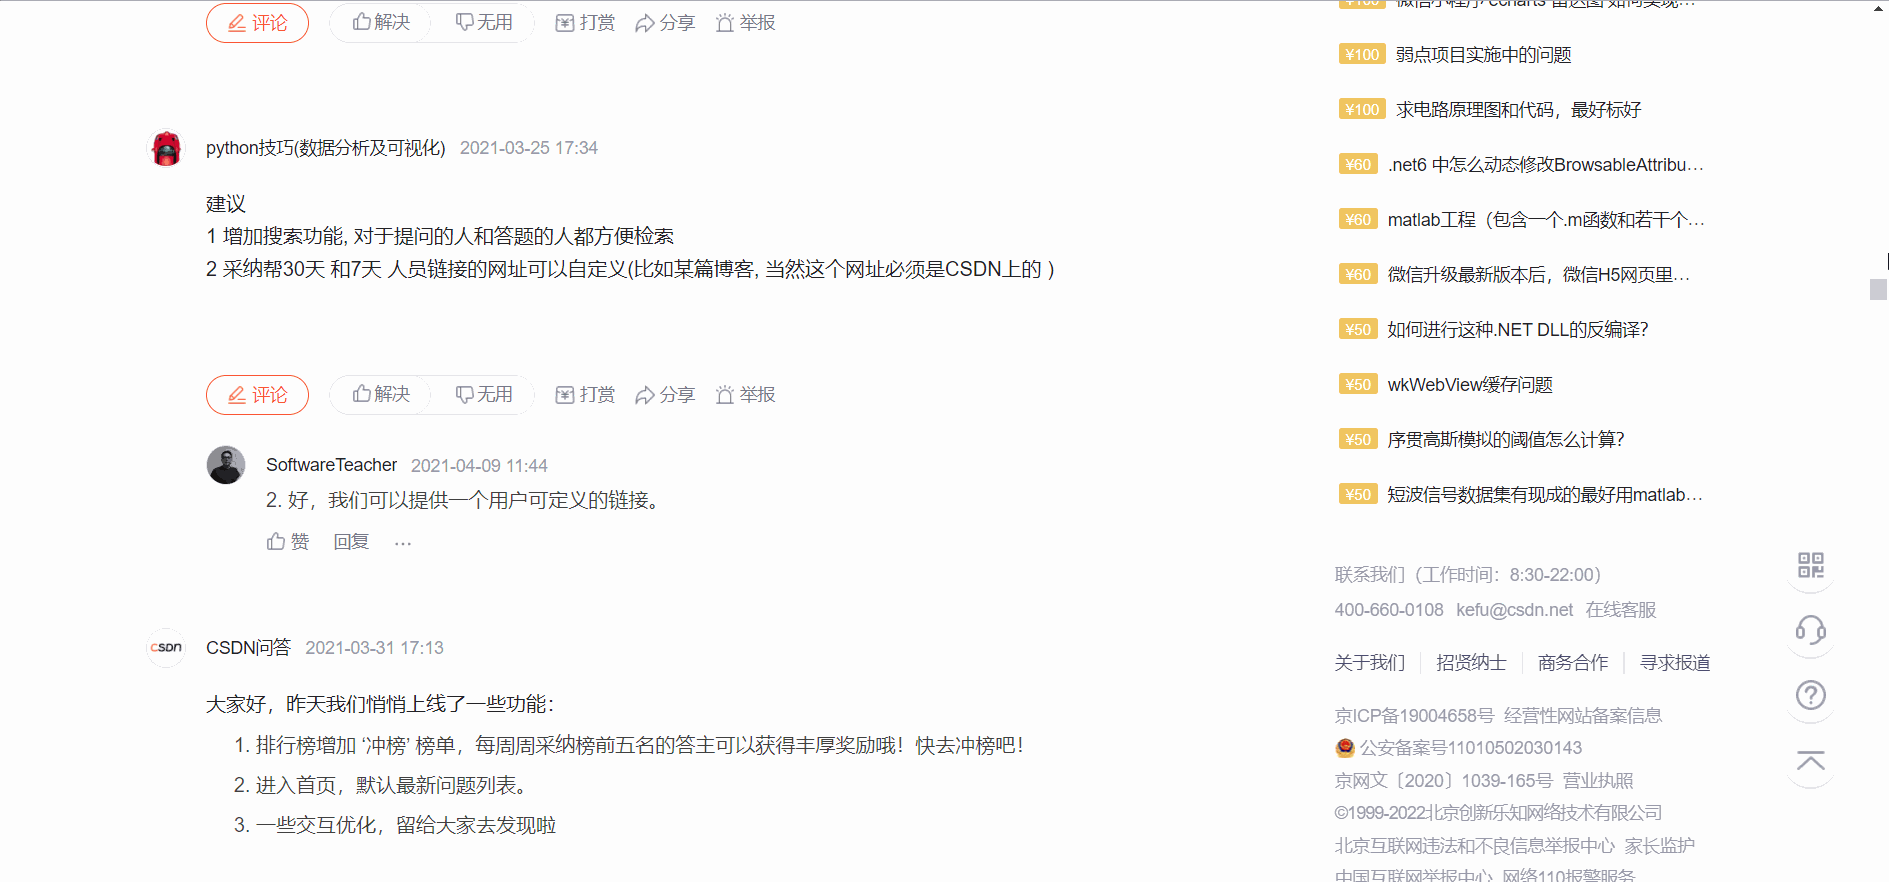Open question 弱点项目实施中的问题
The image size is (1889, 882).
tap(1483, 55)
